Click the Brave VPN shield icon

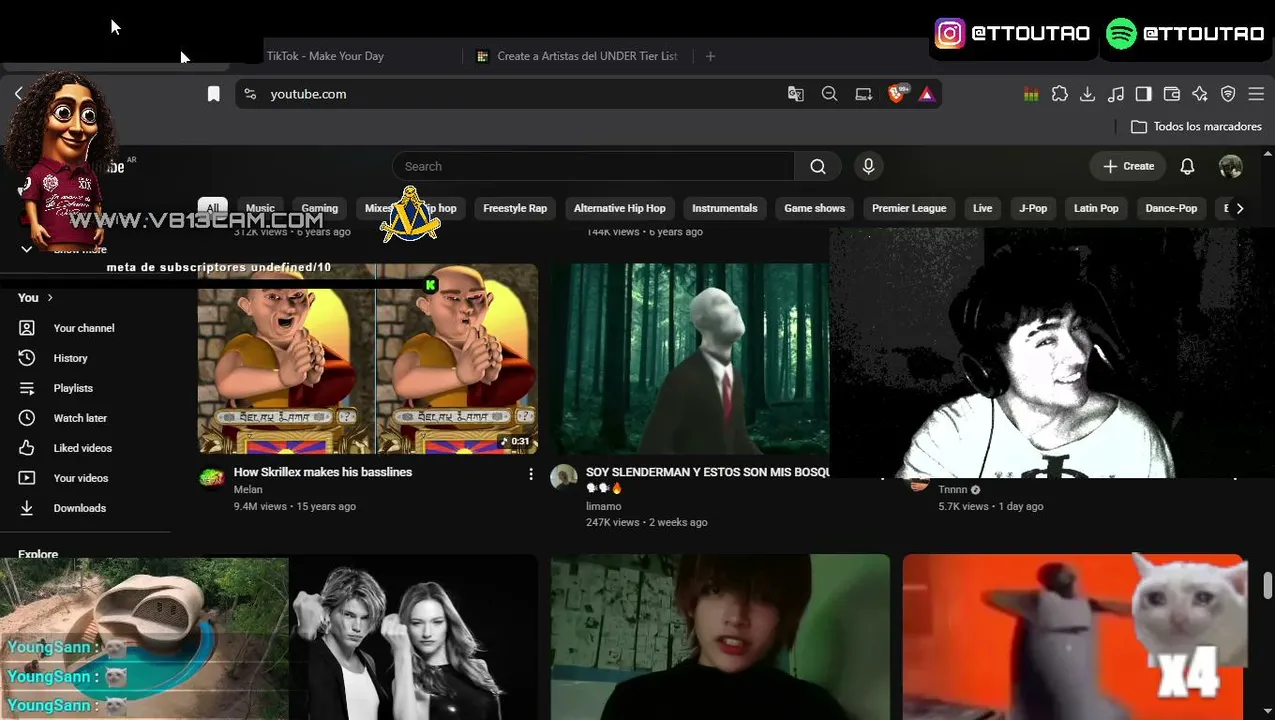(1228, 94)
